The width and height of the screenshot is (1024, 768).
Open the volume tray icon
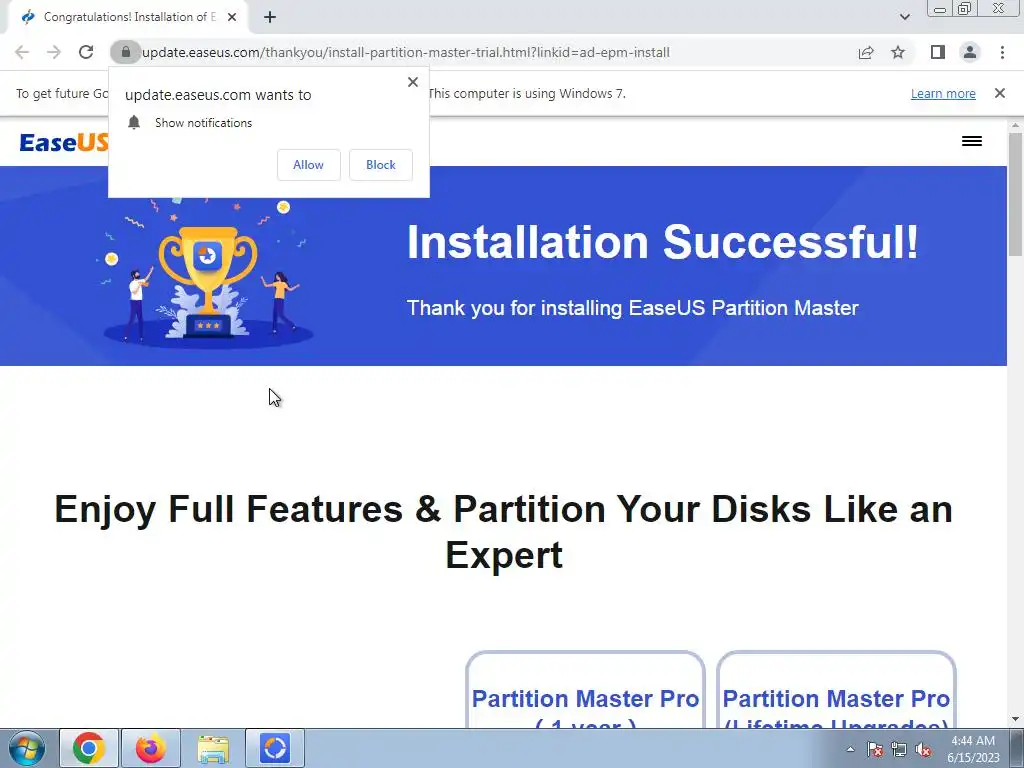[923, 750]
